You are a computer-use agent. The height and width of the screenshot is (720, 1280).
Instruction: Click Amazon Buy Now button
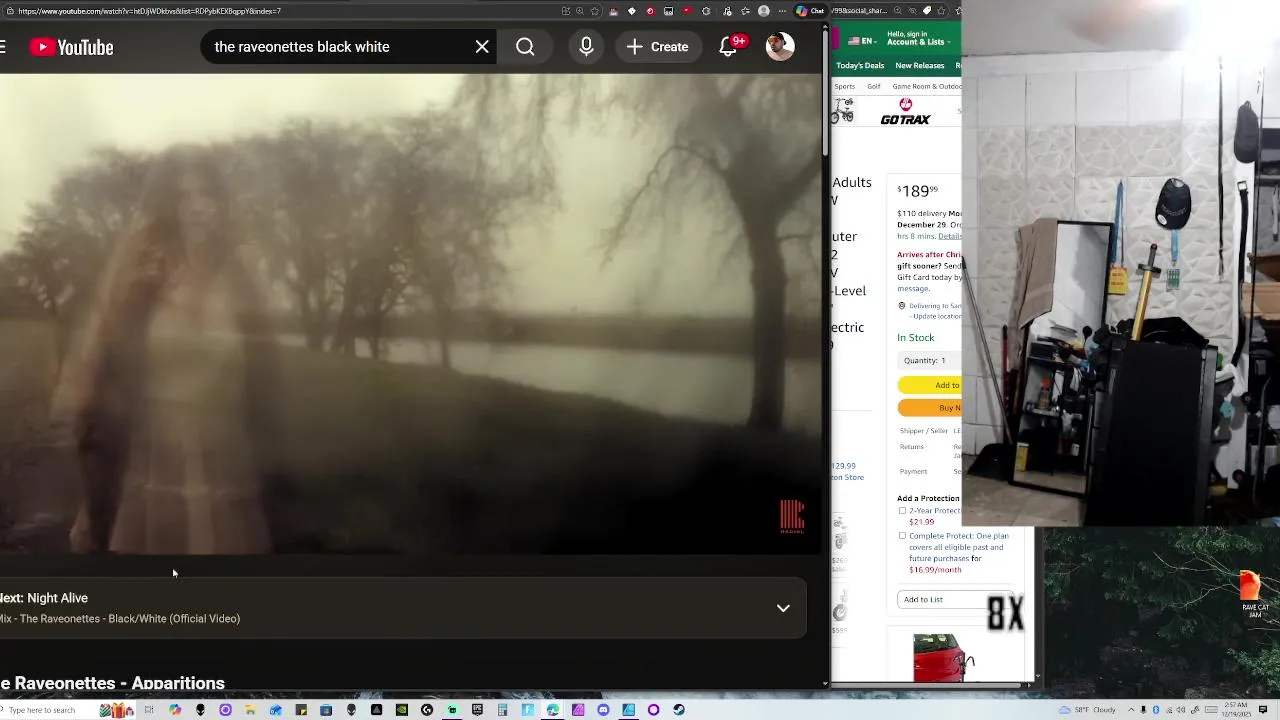(930, 407)
